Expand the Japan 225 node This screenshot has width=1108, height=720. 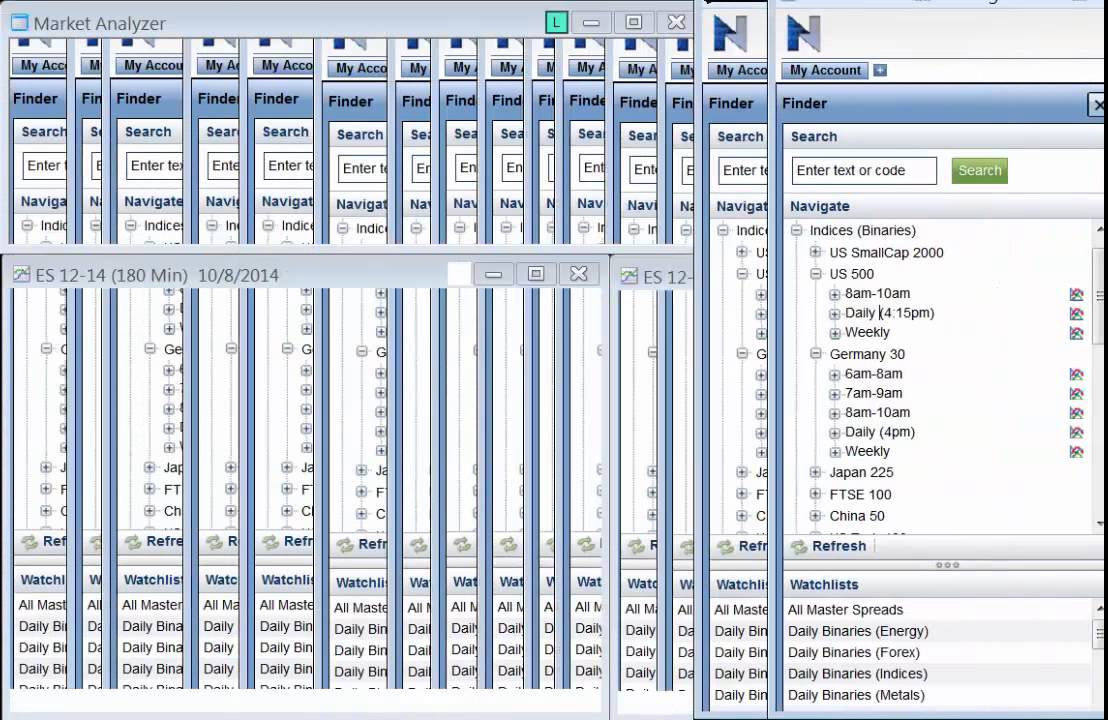click(x=815, y=472)
